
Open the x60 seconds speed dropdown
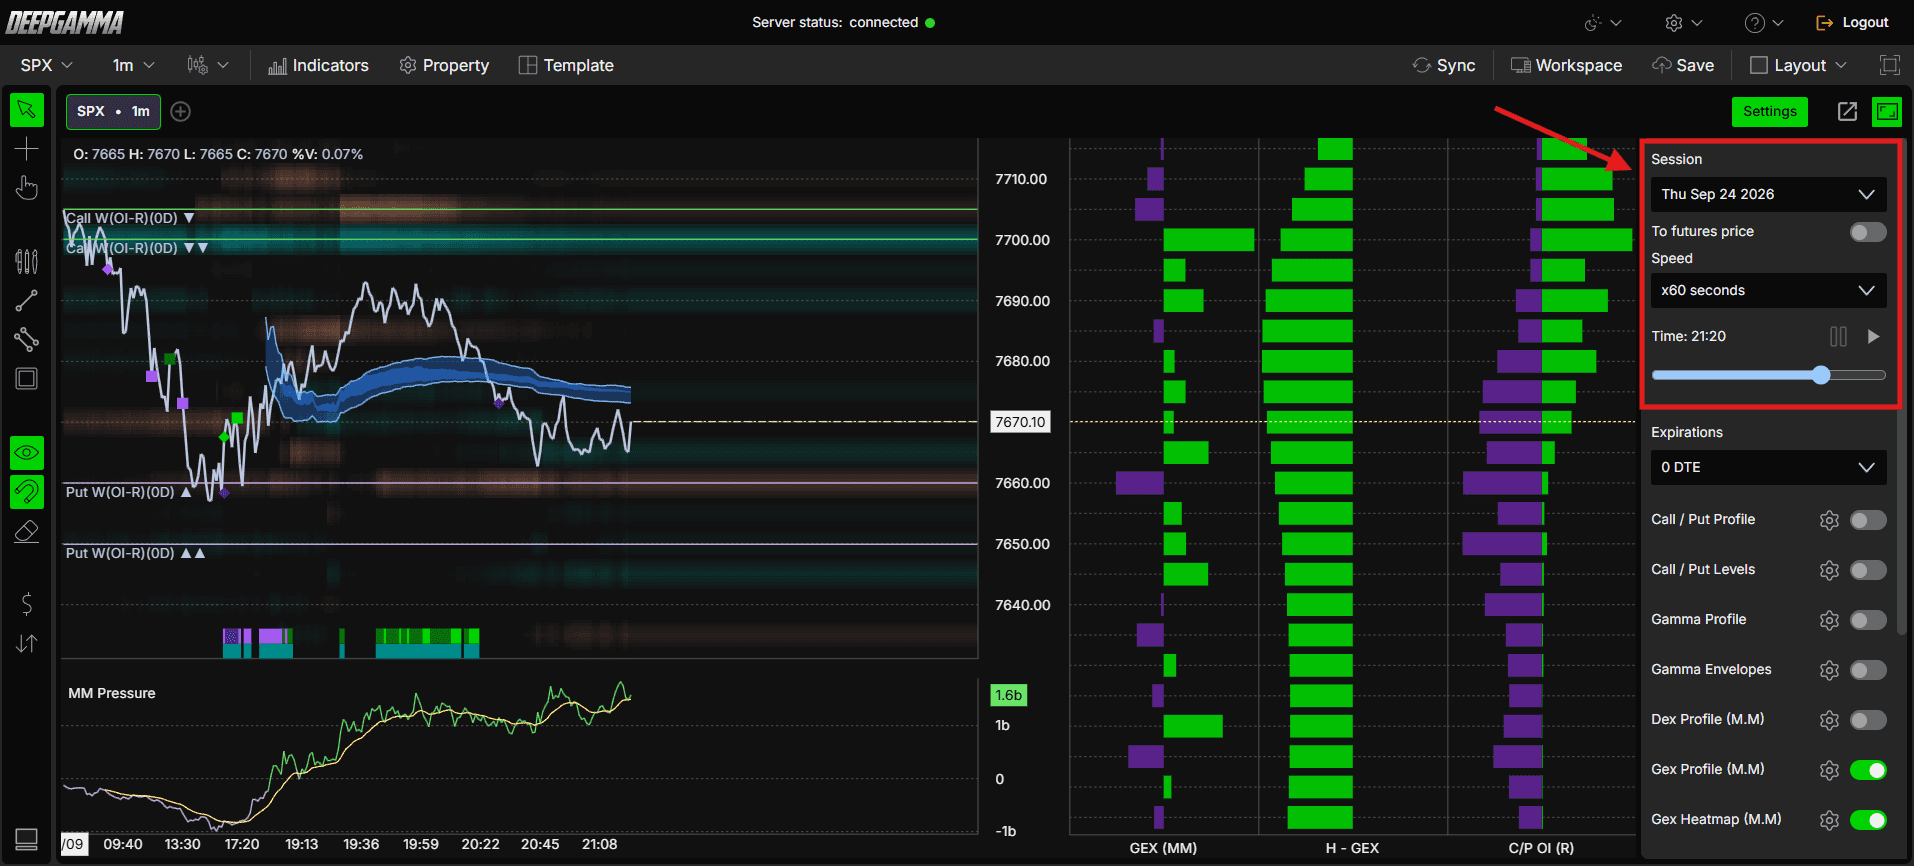(x=1768, y=290)
